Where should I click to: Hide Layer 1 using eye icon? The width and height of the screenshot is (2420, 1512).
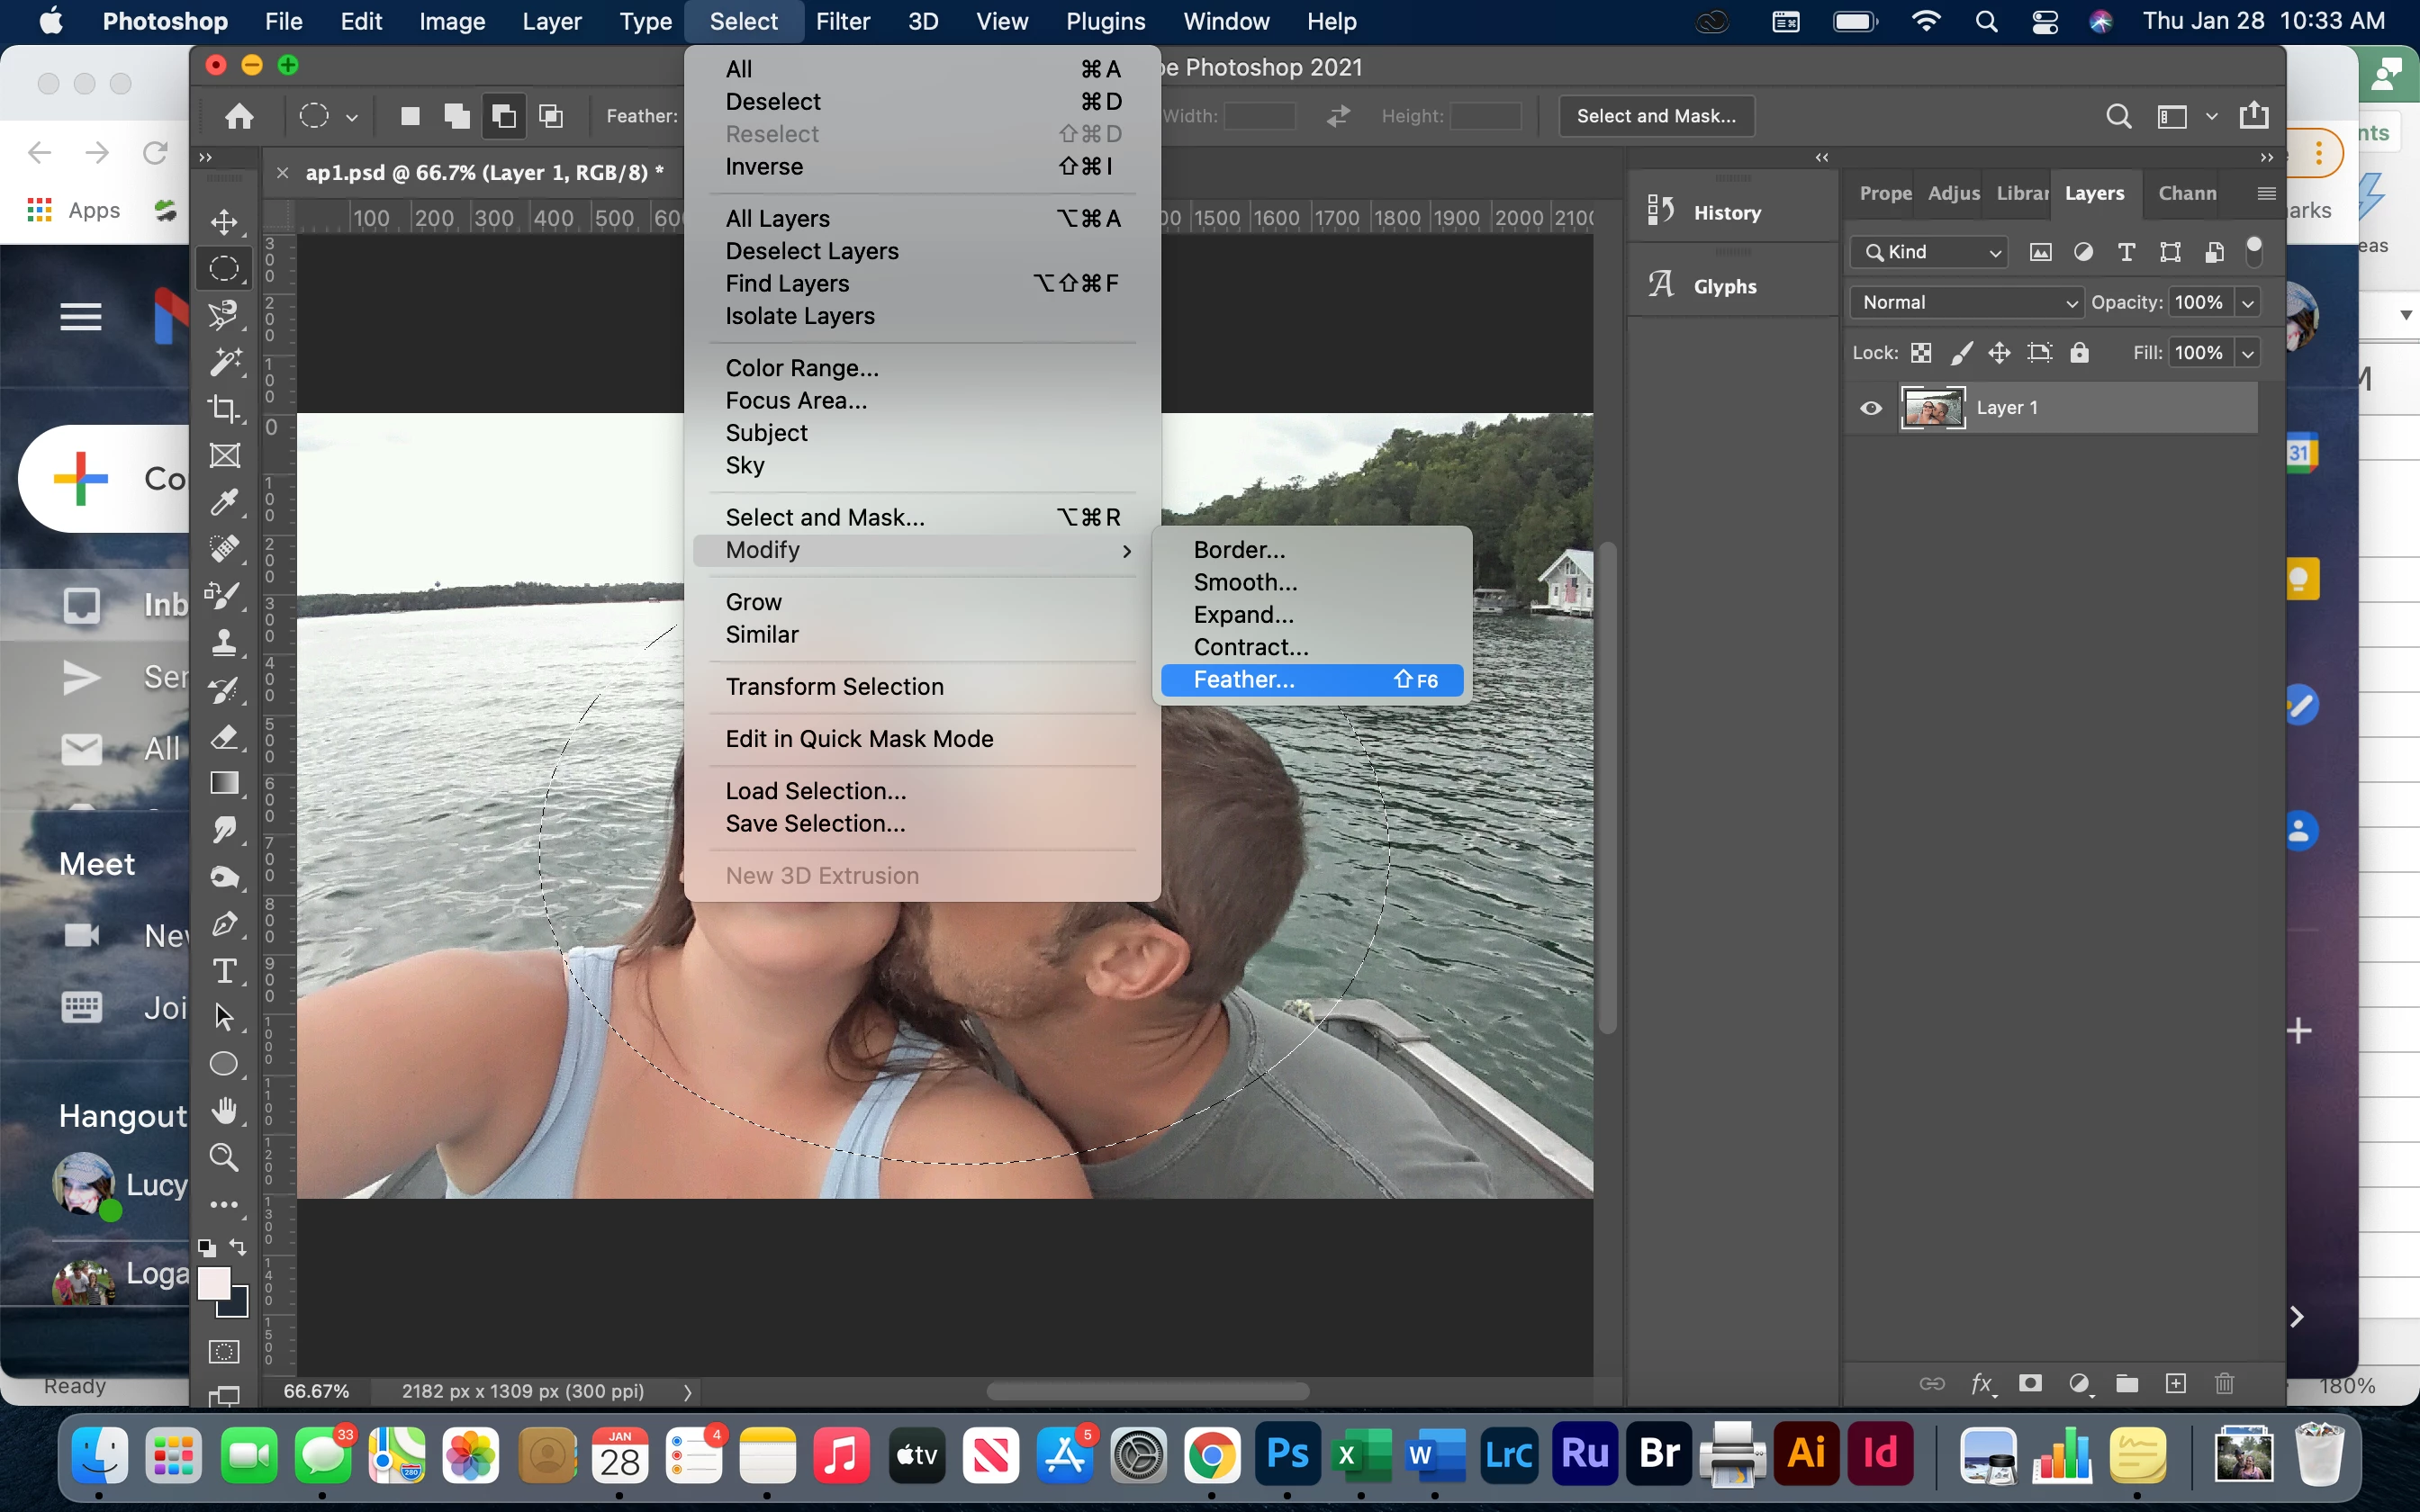(1871, 408)
